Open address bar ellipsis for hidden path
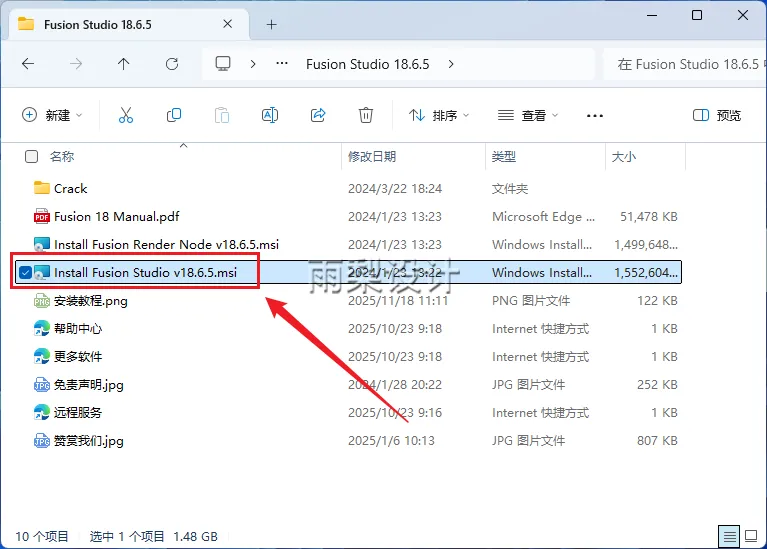767x549 pixels. coord(282,64)
